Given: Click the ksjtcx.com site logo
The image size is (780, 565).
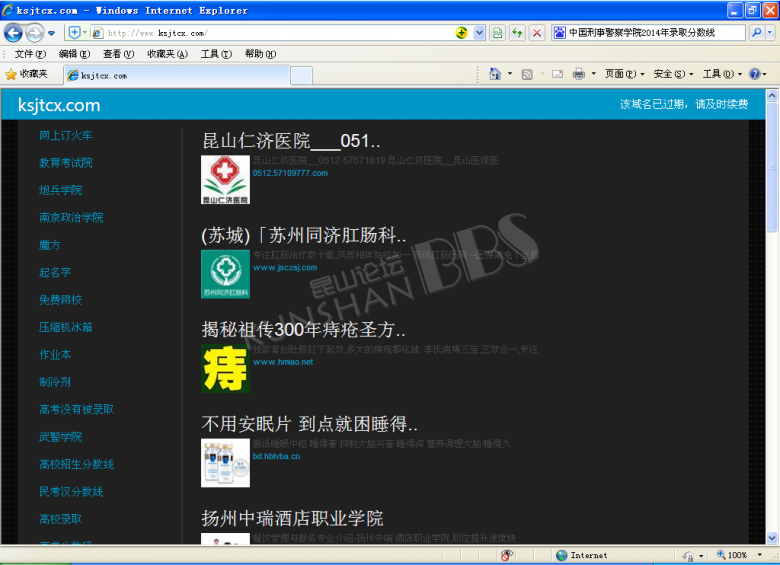Looking at the screenshot, I should (x=59, y=105).
